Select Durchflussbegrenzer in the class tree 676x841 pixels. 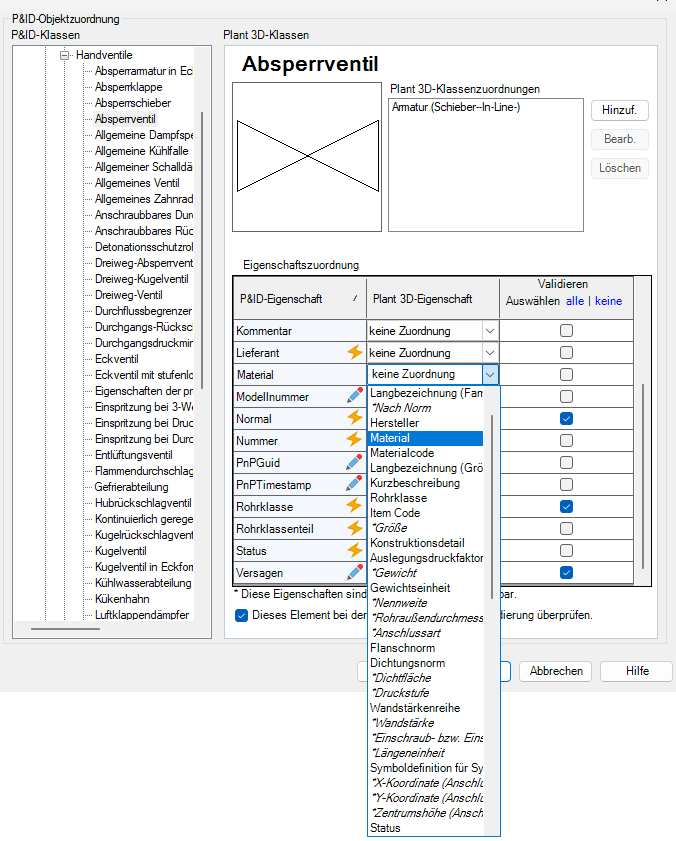(143, 311)
